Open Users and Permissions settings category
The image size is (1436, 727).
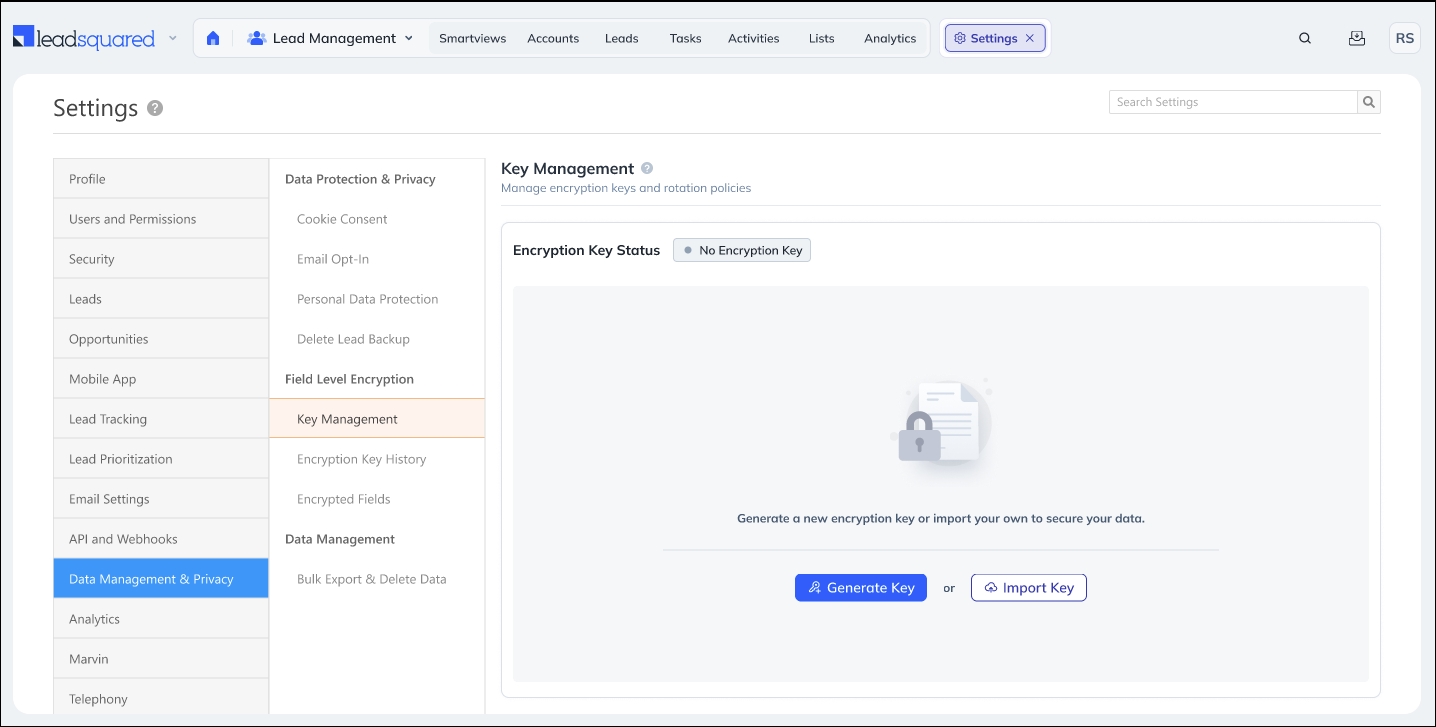[x=132, y=219]
